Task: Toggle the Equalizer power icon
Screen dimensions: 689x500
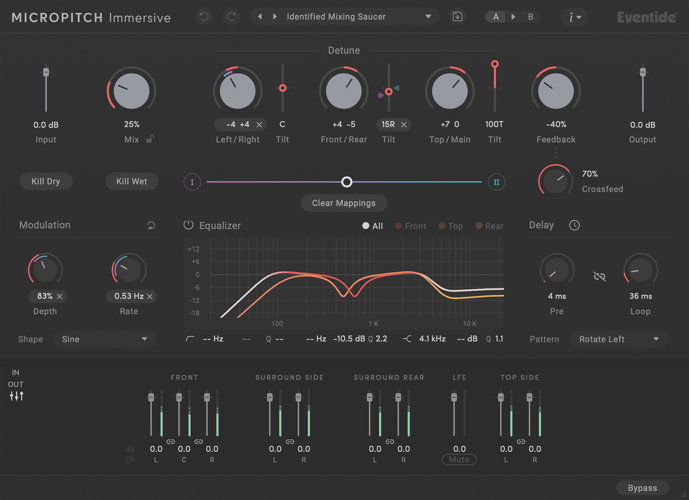Action: [x=188, y=226]
